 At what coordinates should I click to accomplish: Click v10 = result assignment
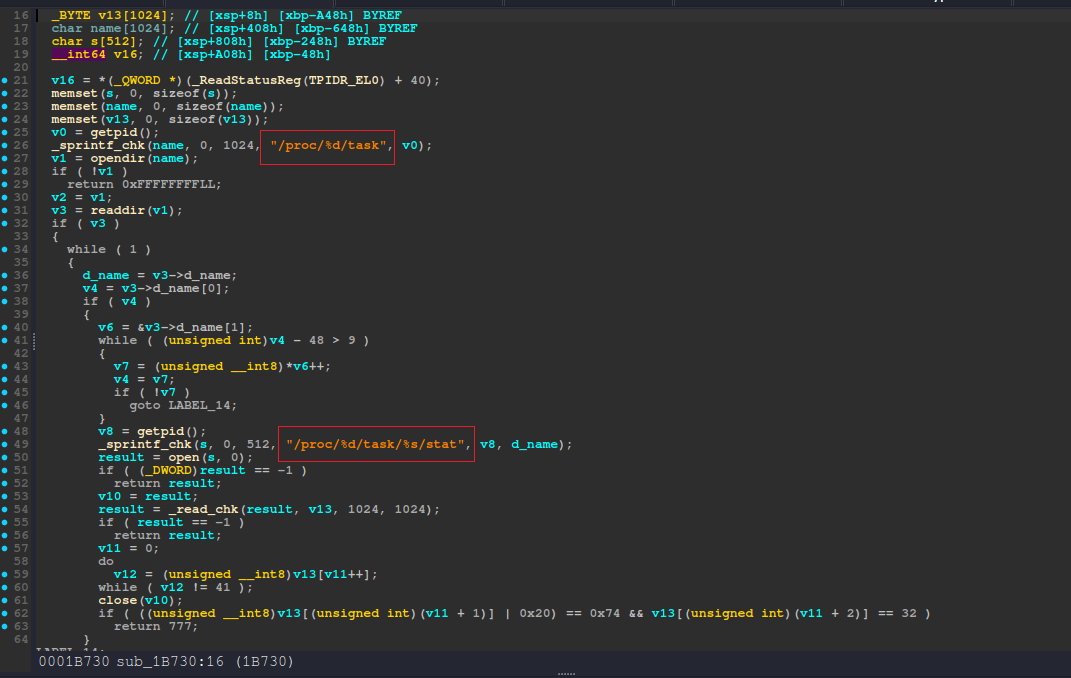[x=149, y=496]
